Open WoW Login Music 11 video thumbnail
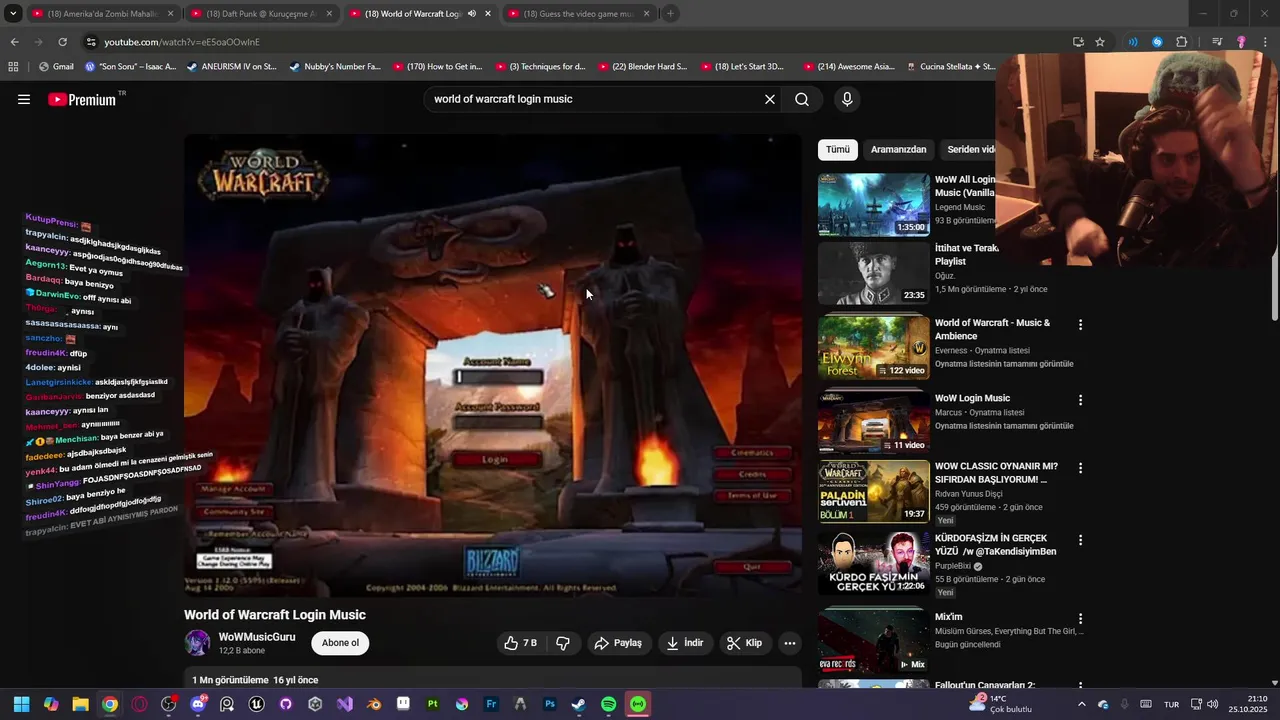The image size is (1280, 720). tap(874, 422)
